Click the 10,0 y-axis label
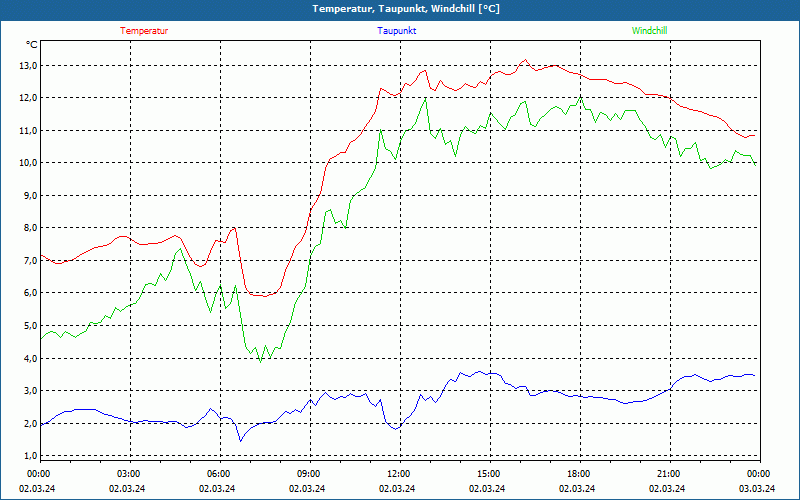Screen dimensions: 800x500 click(x=29, y=163)
